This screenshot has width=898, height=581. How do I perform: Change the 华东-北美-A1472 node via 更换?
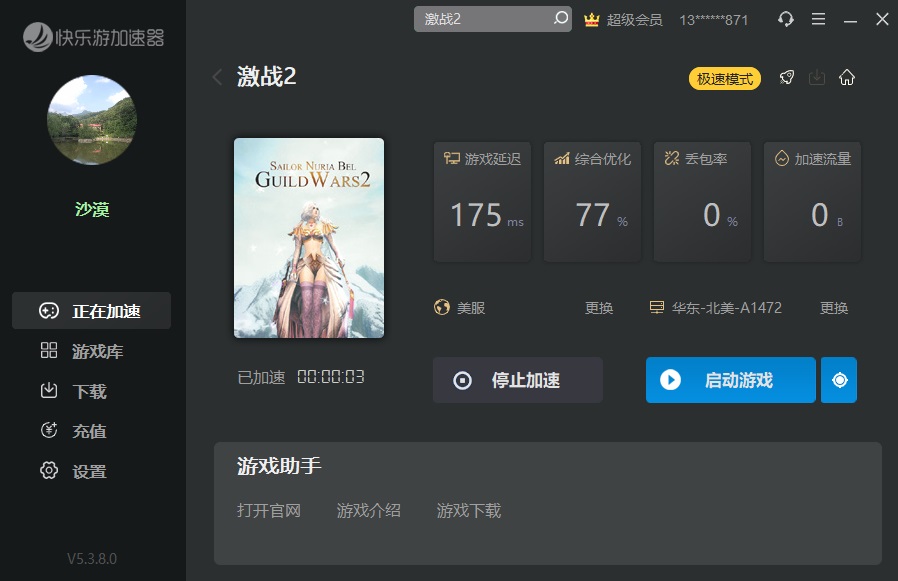point(834,308)
